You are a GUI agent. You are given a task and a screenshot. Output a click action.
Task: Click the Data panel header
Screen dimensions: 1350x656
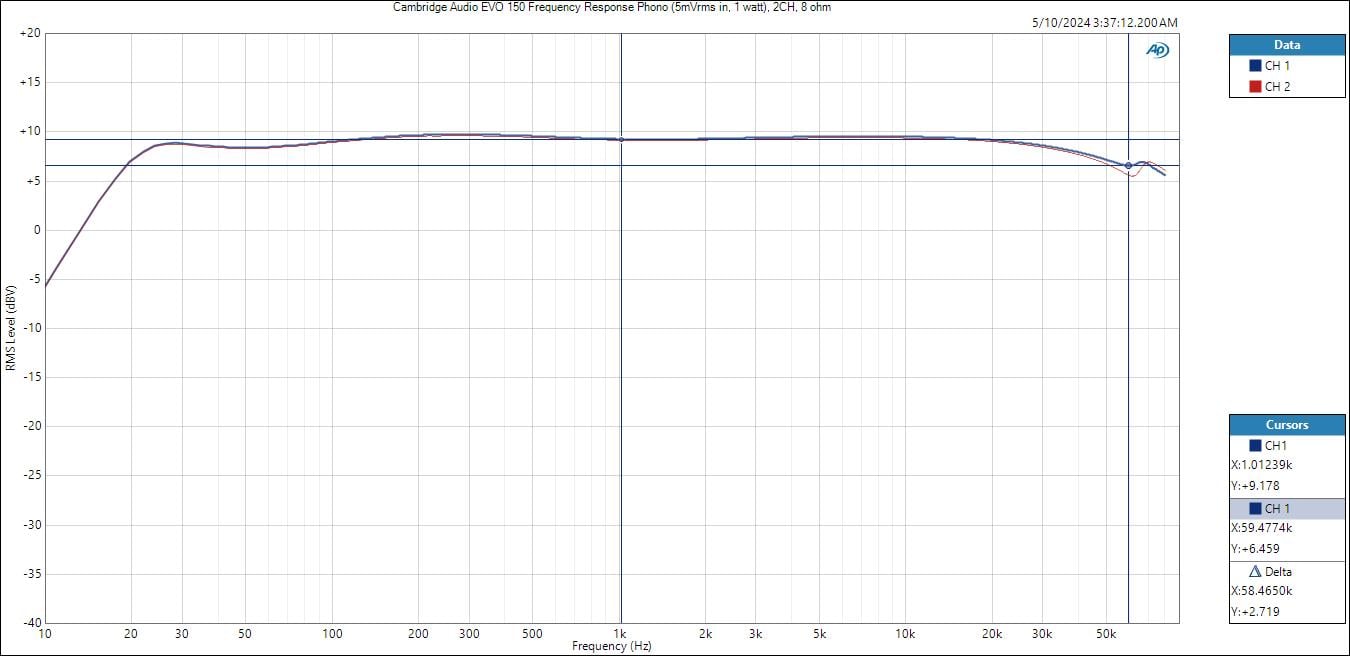coord(1287,45)
